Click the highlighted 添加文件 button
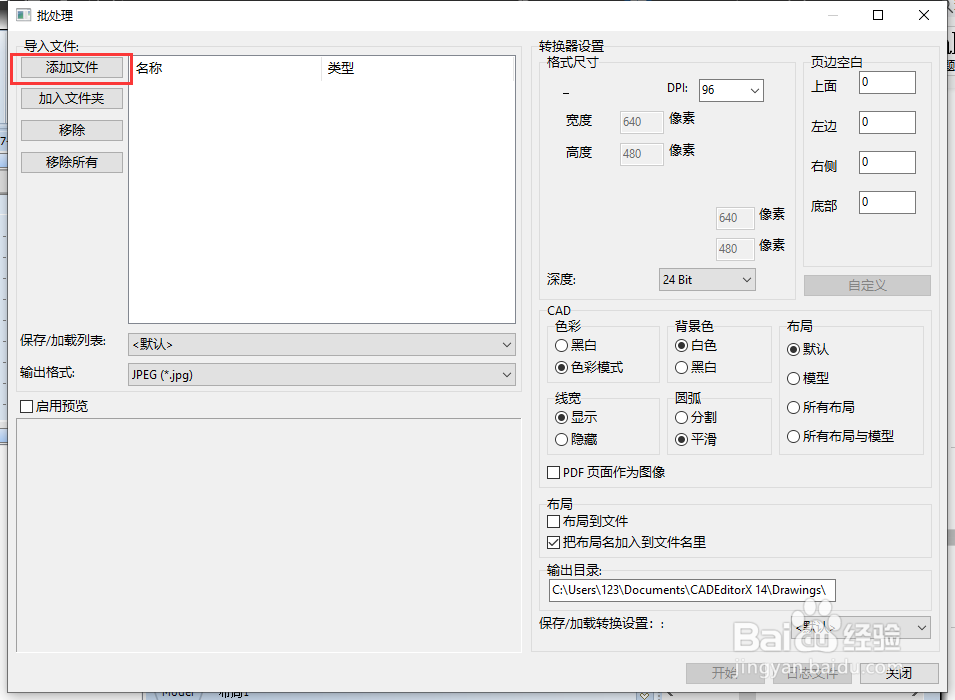 pyautogui.click(x=70, y=68)
